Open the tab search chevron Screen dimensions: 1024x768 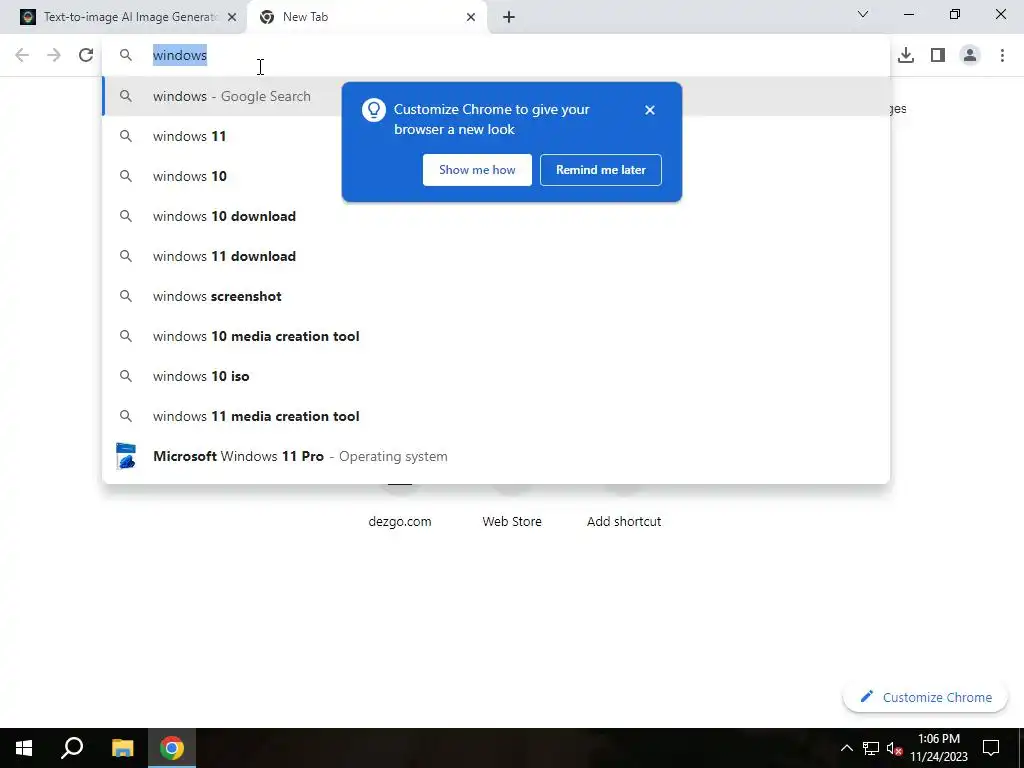(863, 14)
